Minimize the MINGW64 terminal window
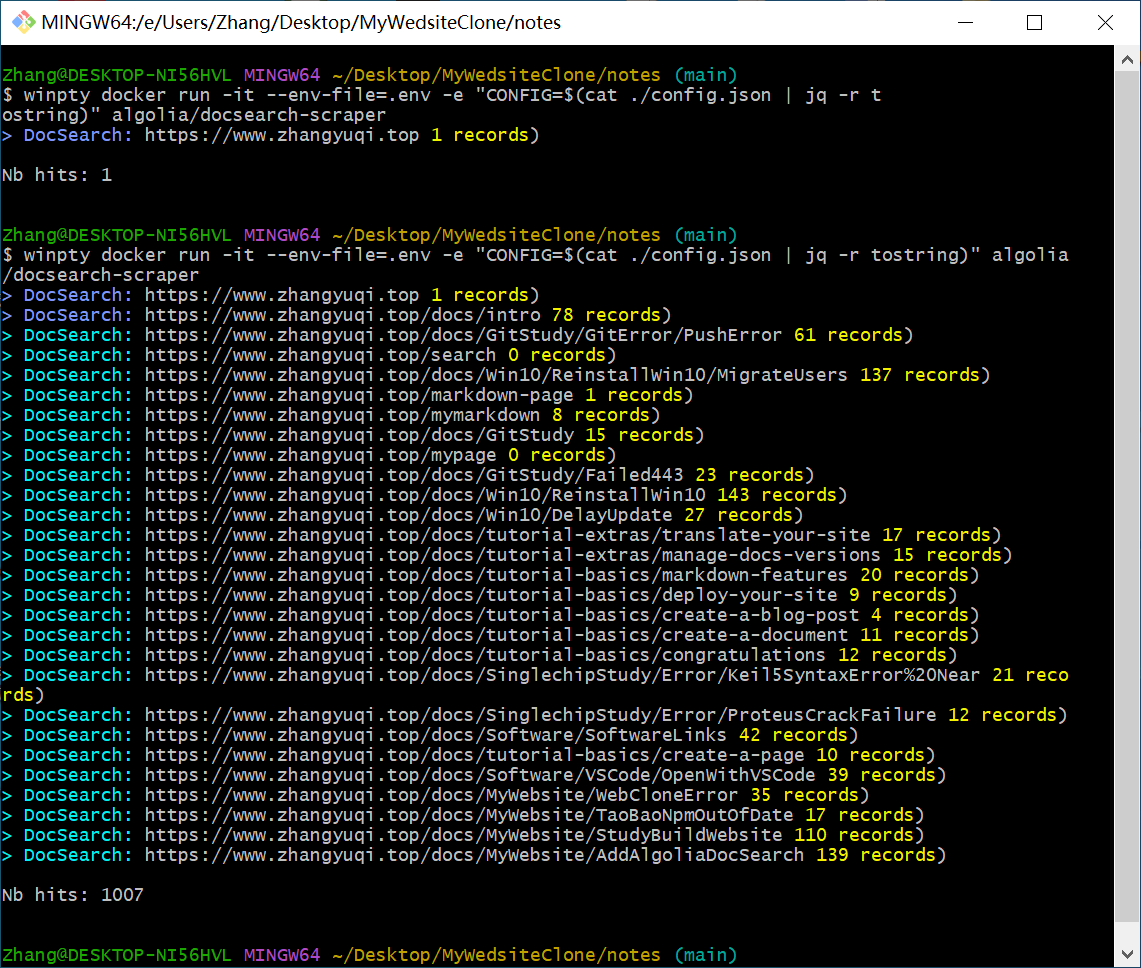 click(966, 23)
